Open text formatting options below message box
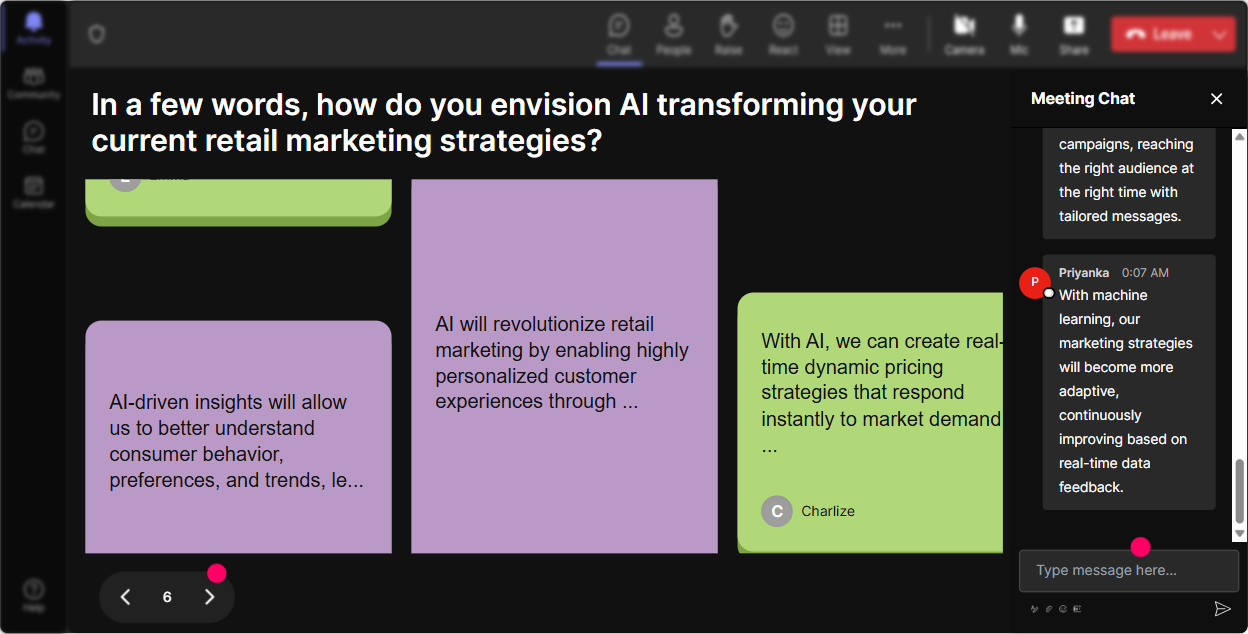The width and height of the screenshot is (1248, 634). click(1035, 608)
